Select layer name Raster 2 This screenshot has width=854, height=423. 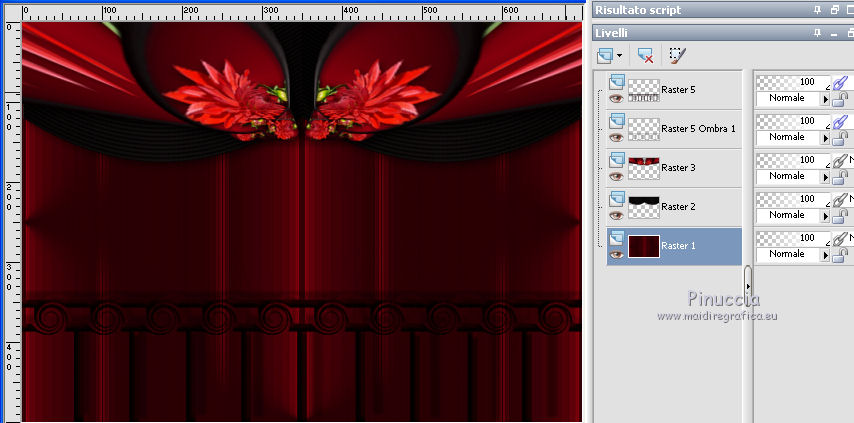point(678,207)
